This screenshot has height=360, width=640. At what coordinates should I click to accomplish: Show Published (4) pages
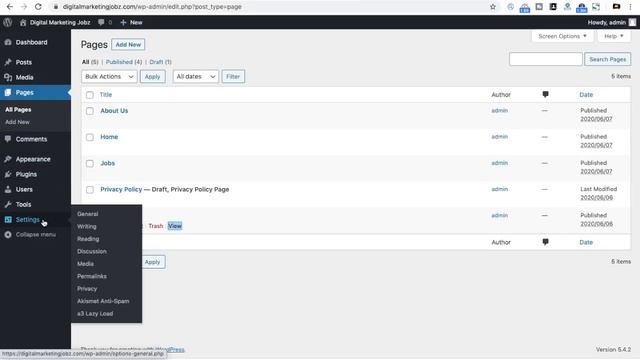124,62
